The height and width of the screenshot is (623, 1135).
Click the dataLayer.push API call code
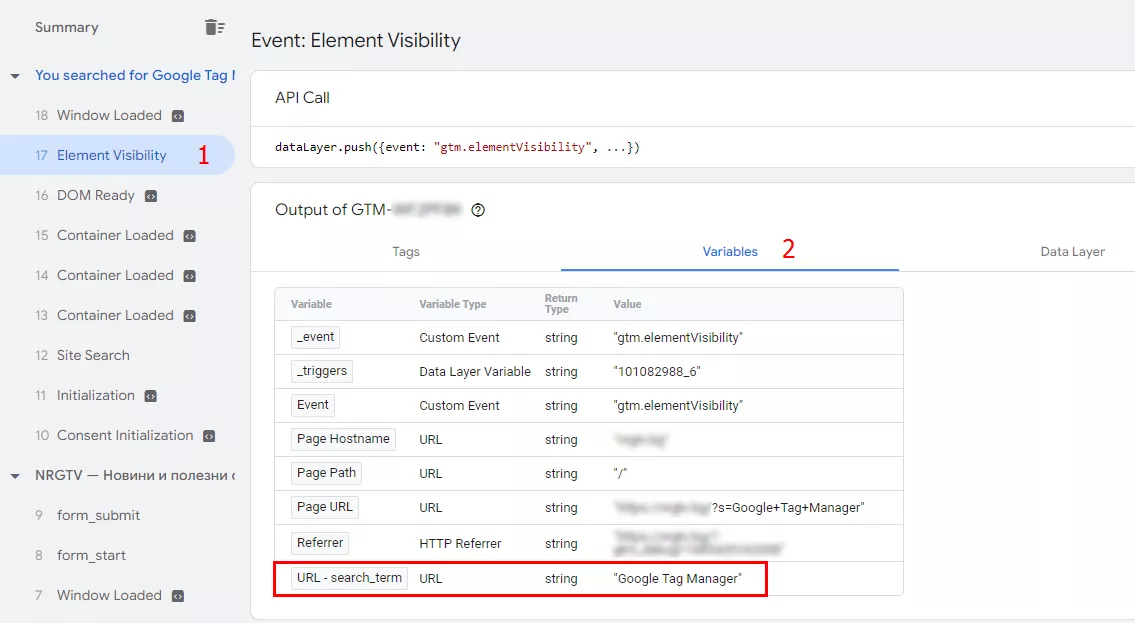pos(457,147)
